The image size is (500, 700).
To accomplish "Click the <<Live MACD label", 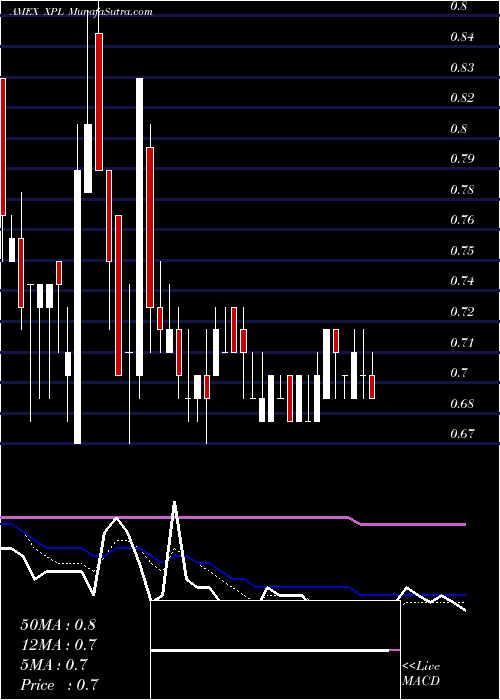I will coord(421,674).
